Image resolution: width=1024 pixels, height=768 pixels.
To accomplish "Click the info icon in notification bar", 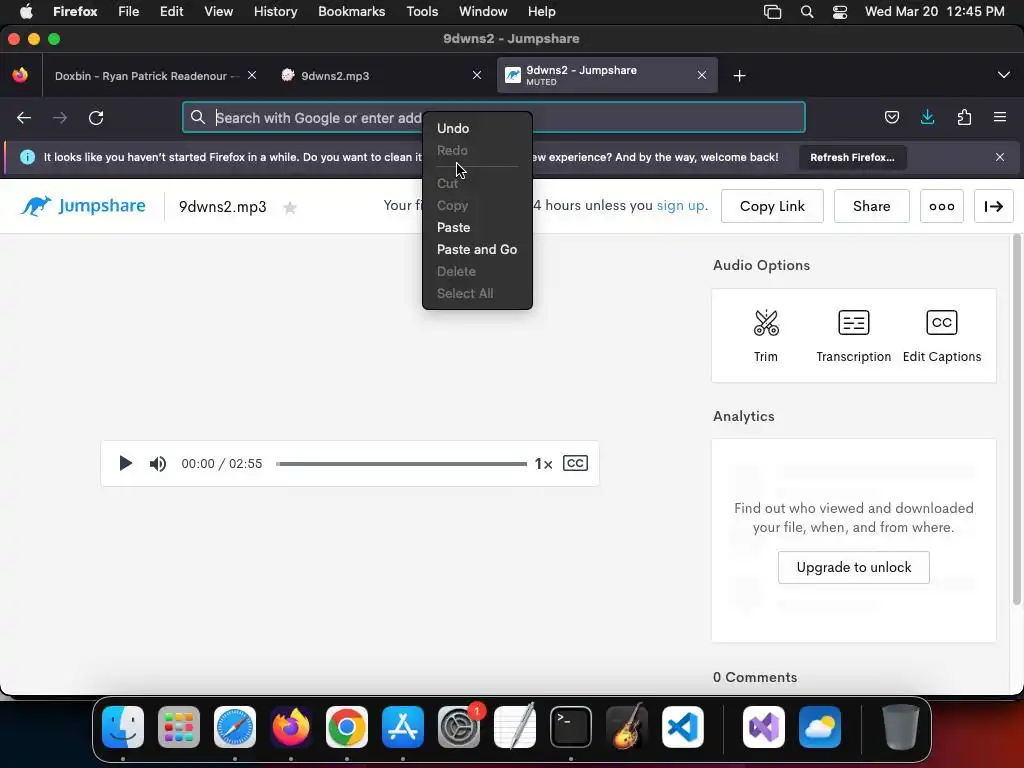I will 27,157.
